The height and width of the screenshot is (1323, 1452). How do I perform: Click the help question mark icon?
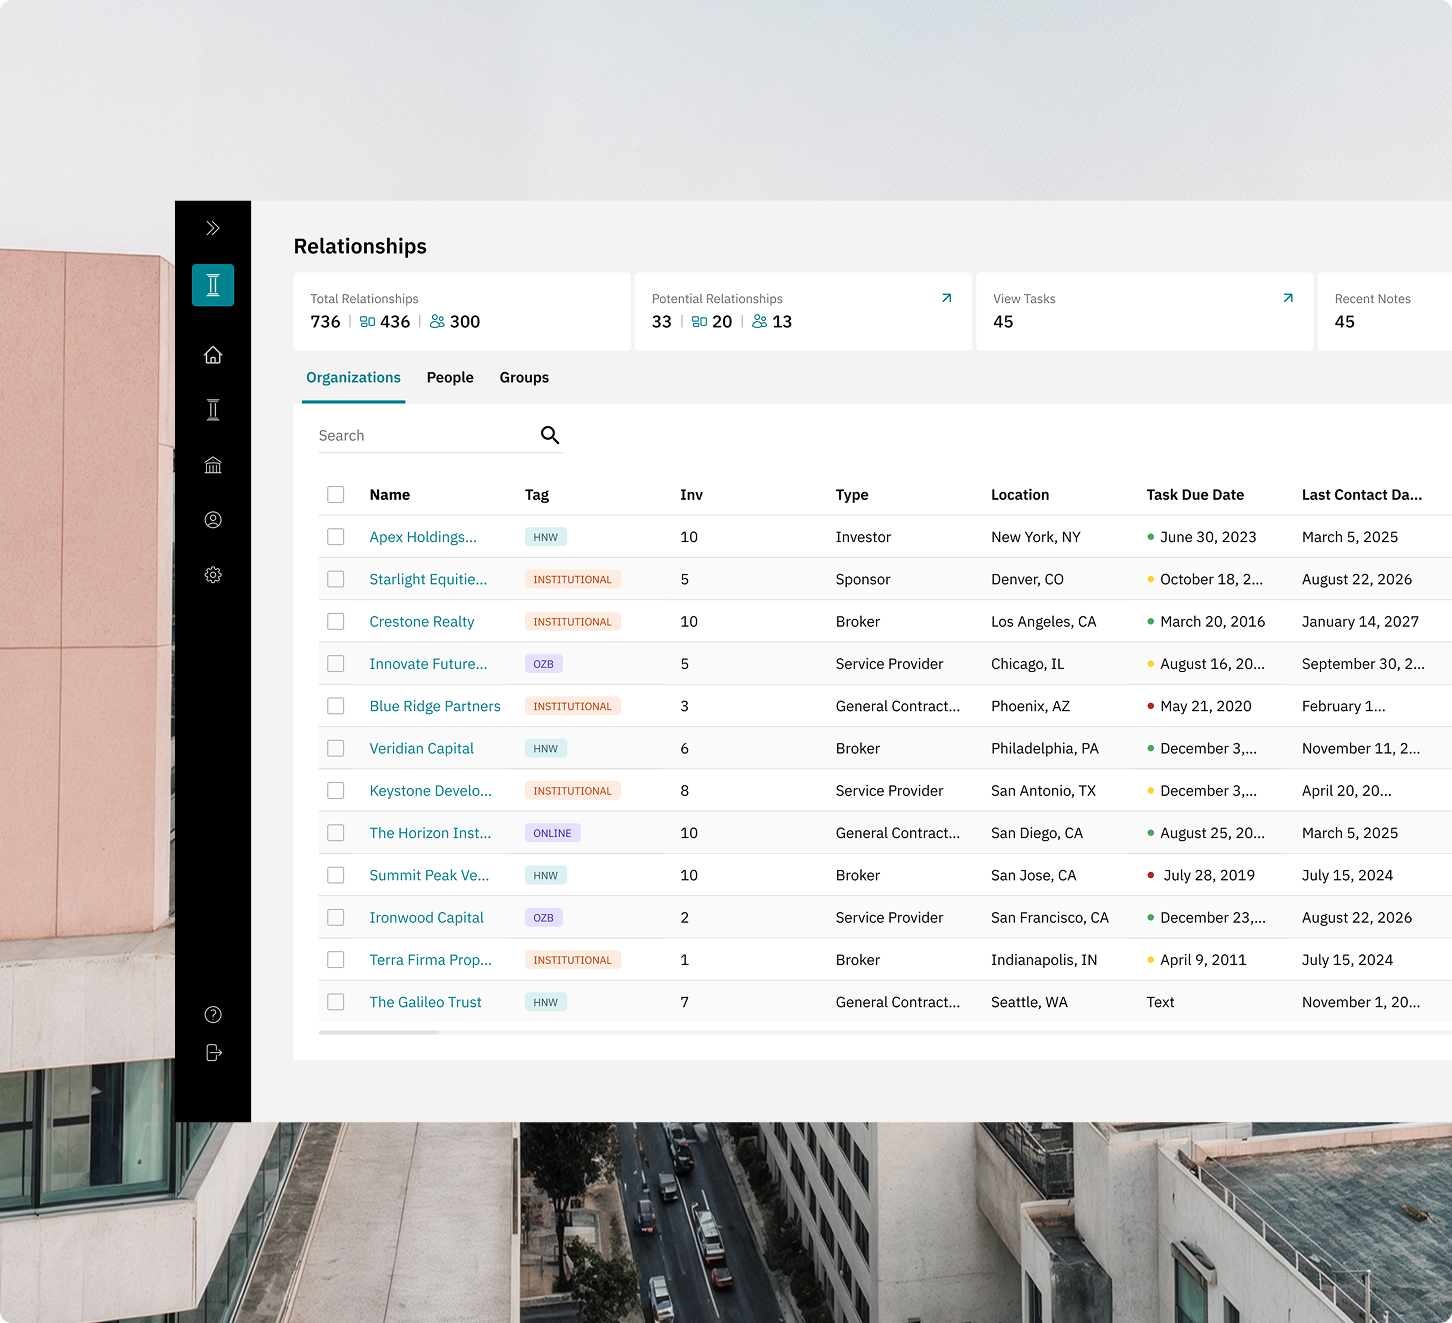pyautogui.click(x=213, y=1014)
